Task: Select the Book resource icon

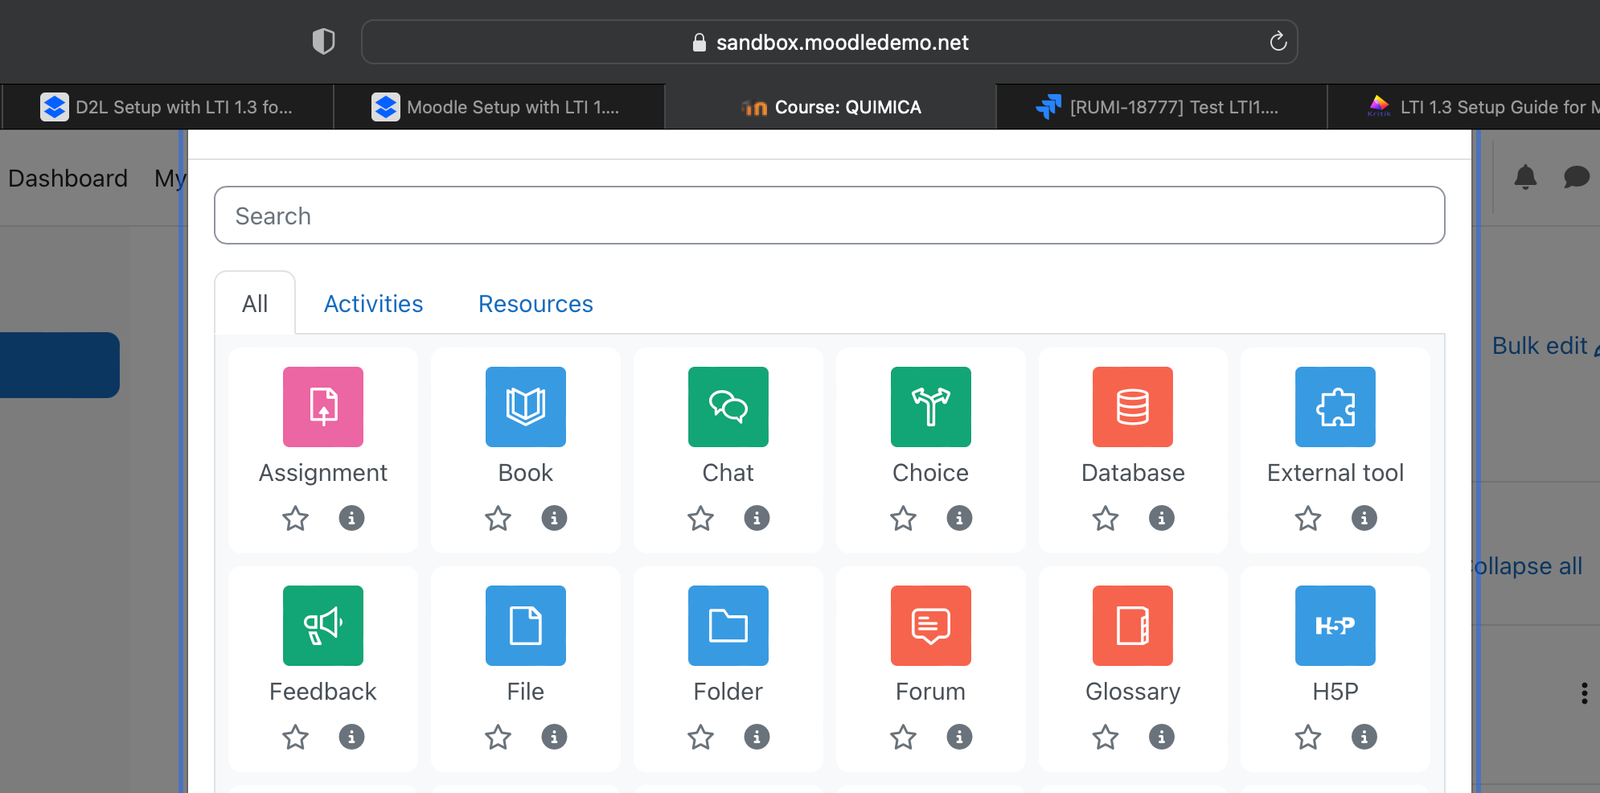Action: click(x=526, y=407)
